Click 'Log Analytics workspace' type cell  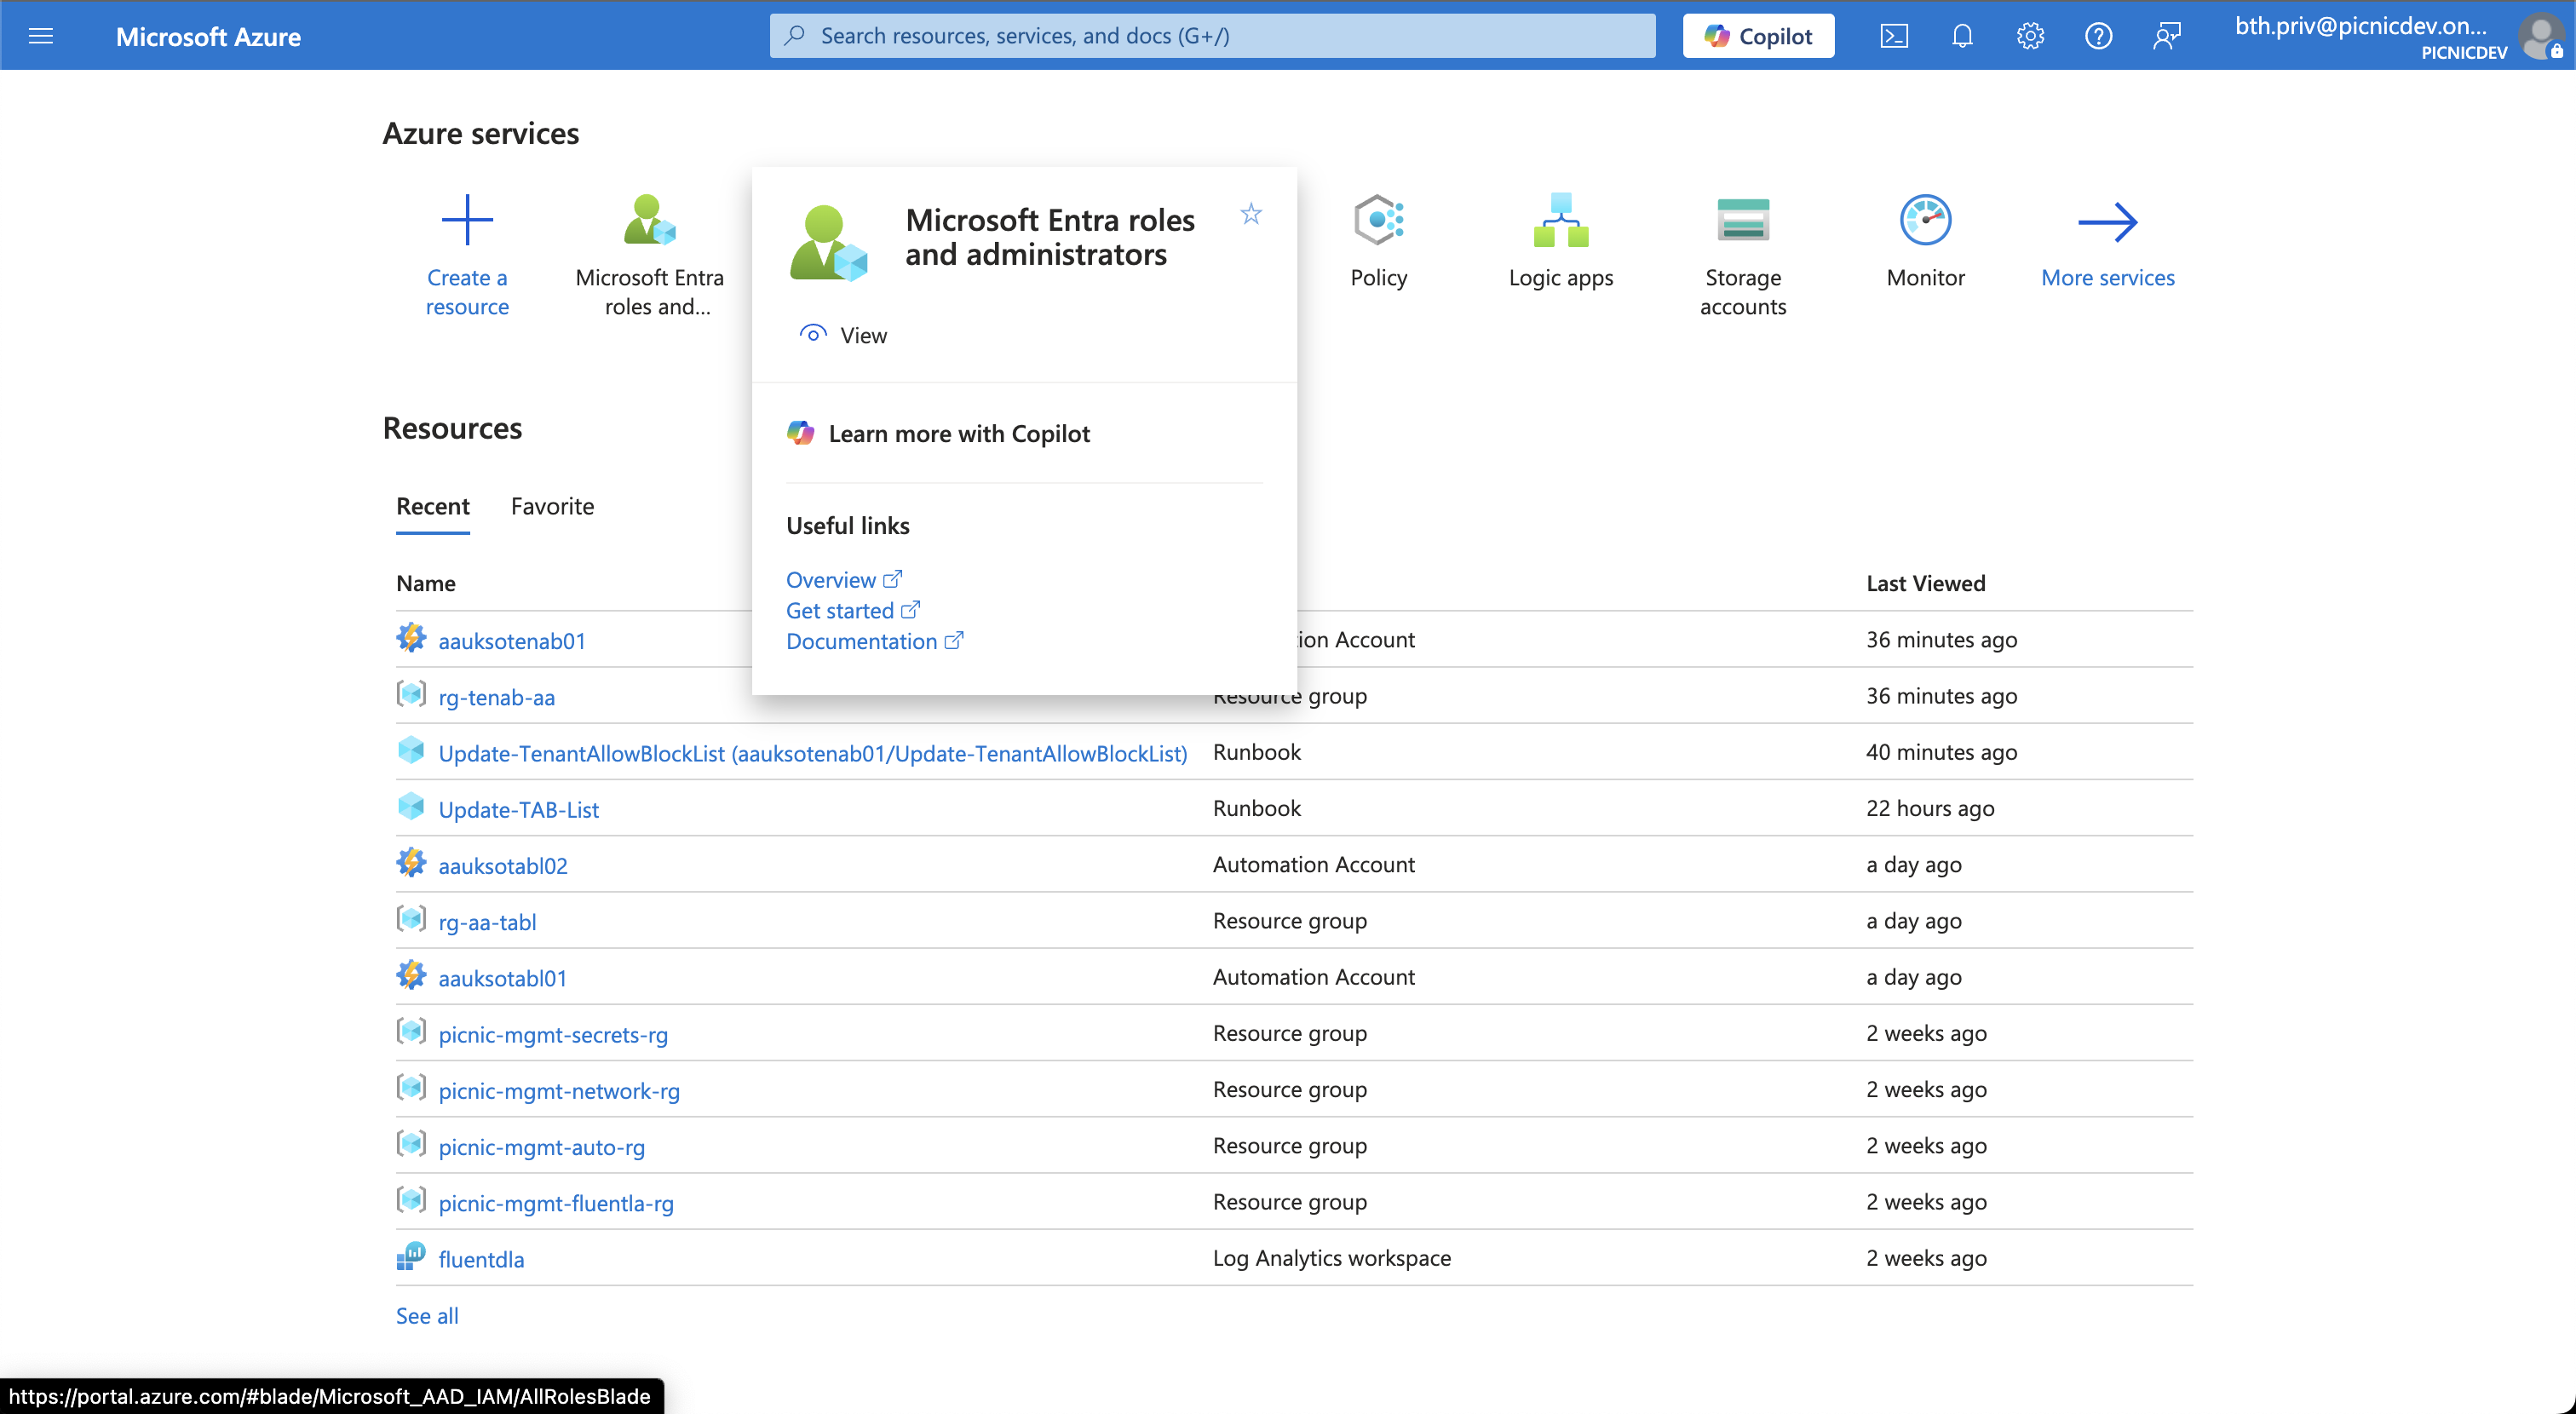(x=1332, y=1257)
